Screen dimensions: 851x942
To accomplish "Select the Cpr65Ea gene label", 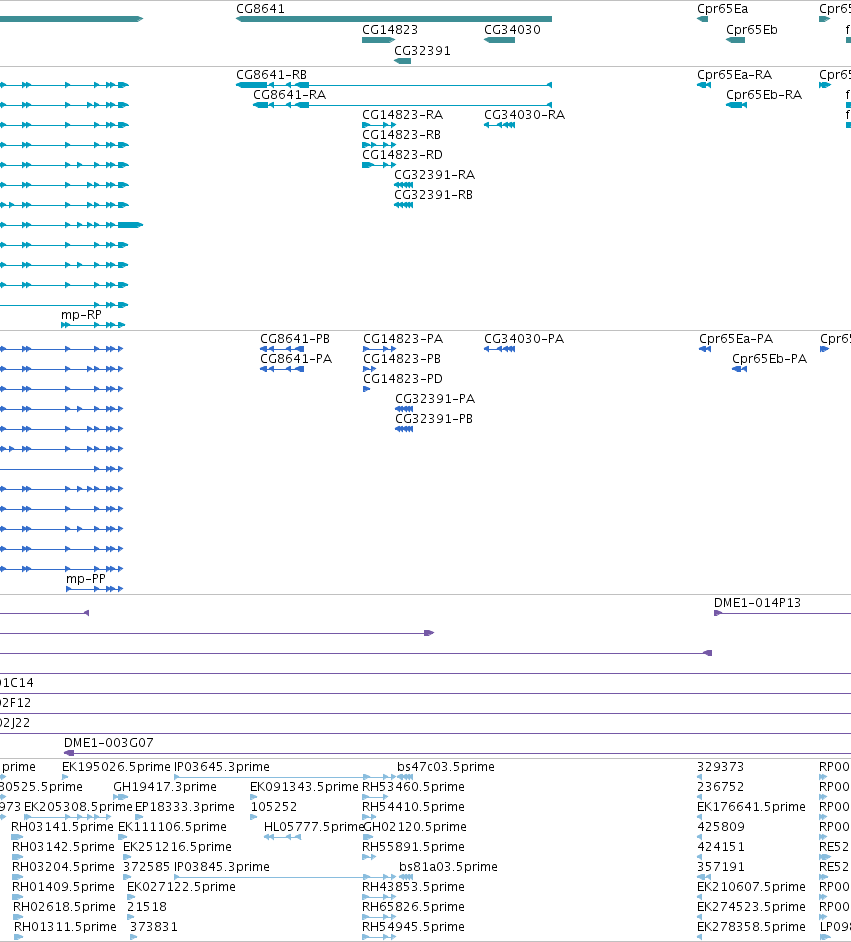I will coord(722,9).
